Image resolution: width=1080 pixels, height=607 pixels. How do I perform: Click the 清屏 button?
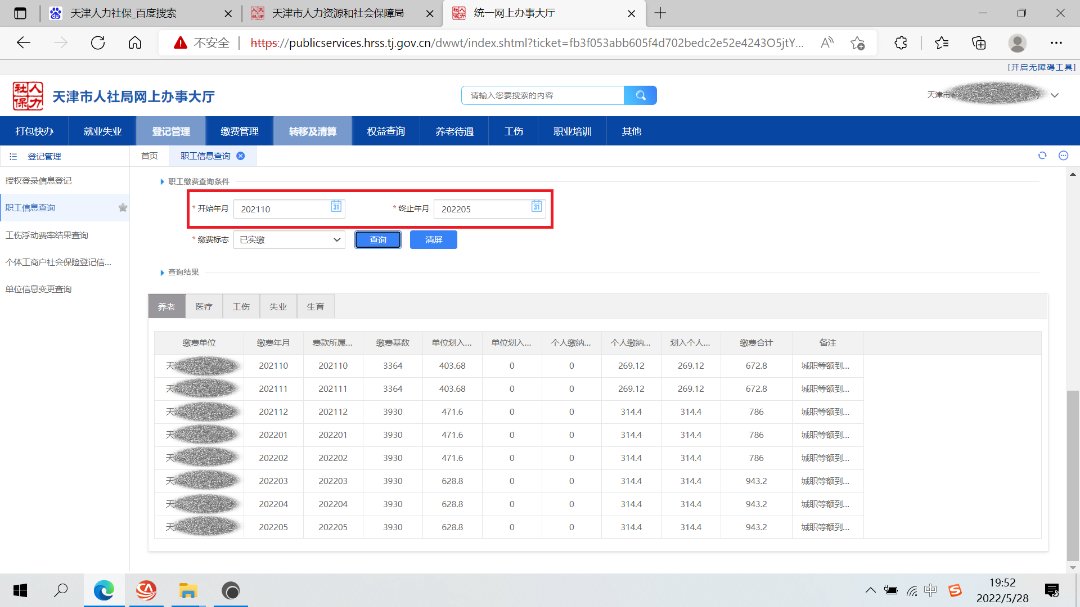click(433, 240)
